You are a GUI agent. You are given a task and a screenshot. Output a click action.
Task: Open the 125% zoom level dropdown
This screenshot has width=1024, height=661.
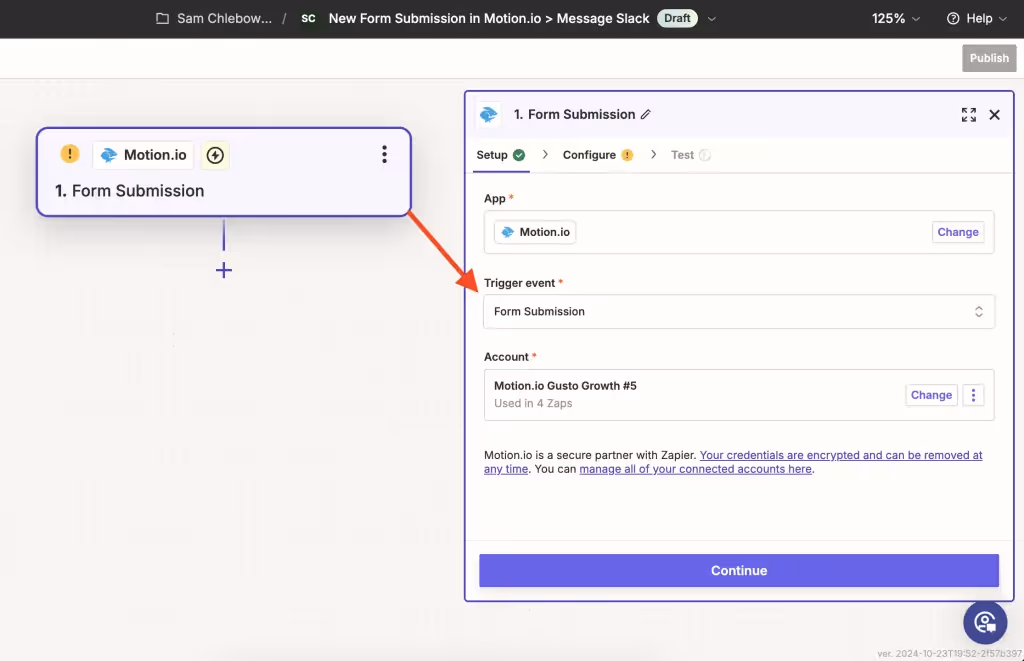coord(895,18)
